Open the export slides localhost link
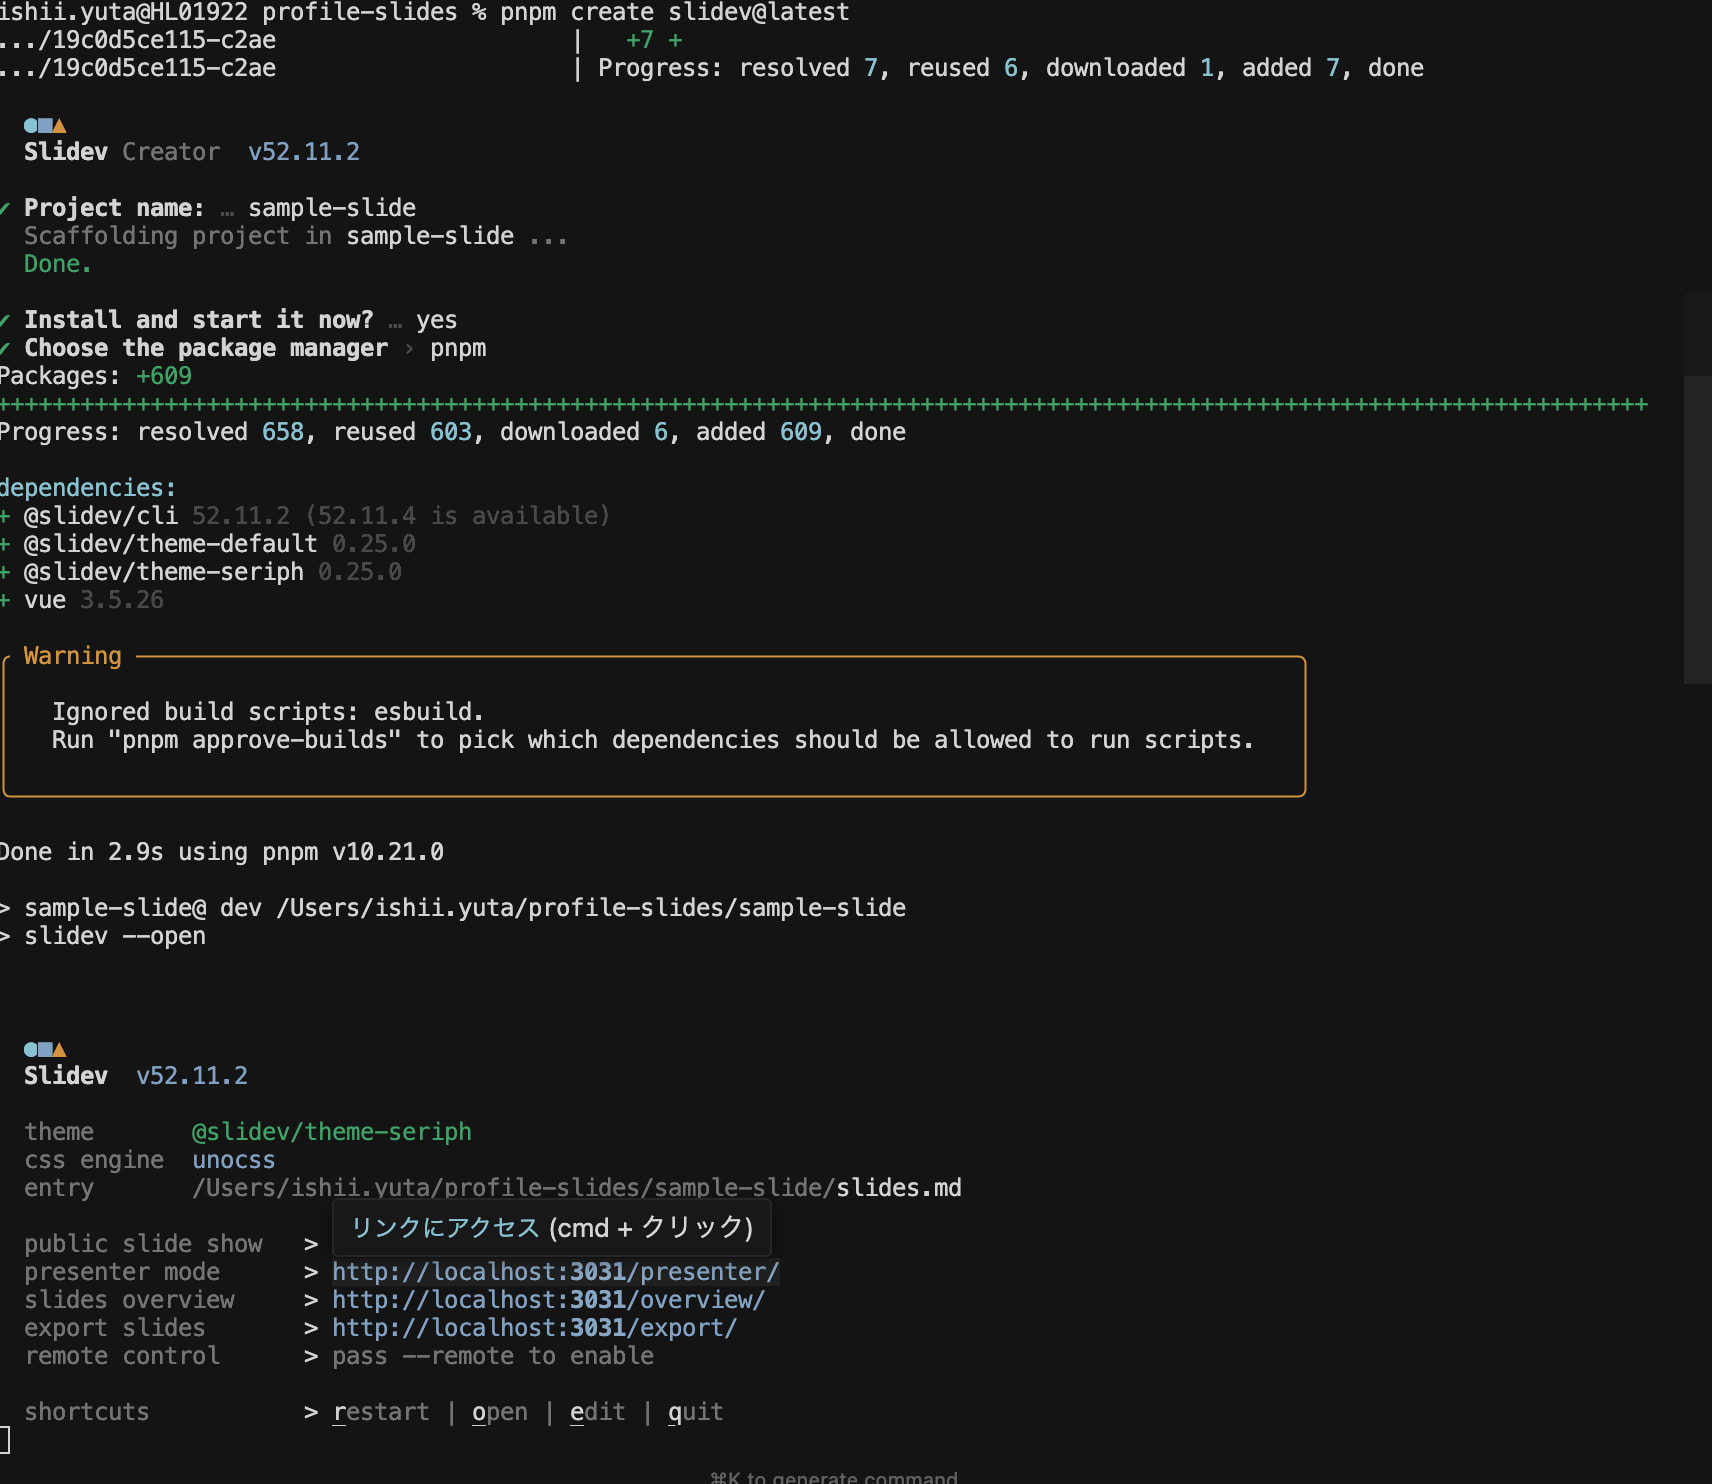The width and height of the screenshot is (1712, 1484). (x=534, y=1328)
